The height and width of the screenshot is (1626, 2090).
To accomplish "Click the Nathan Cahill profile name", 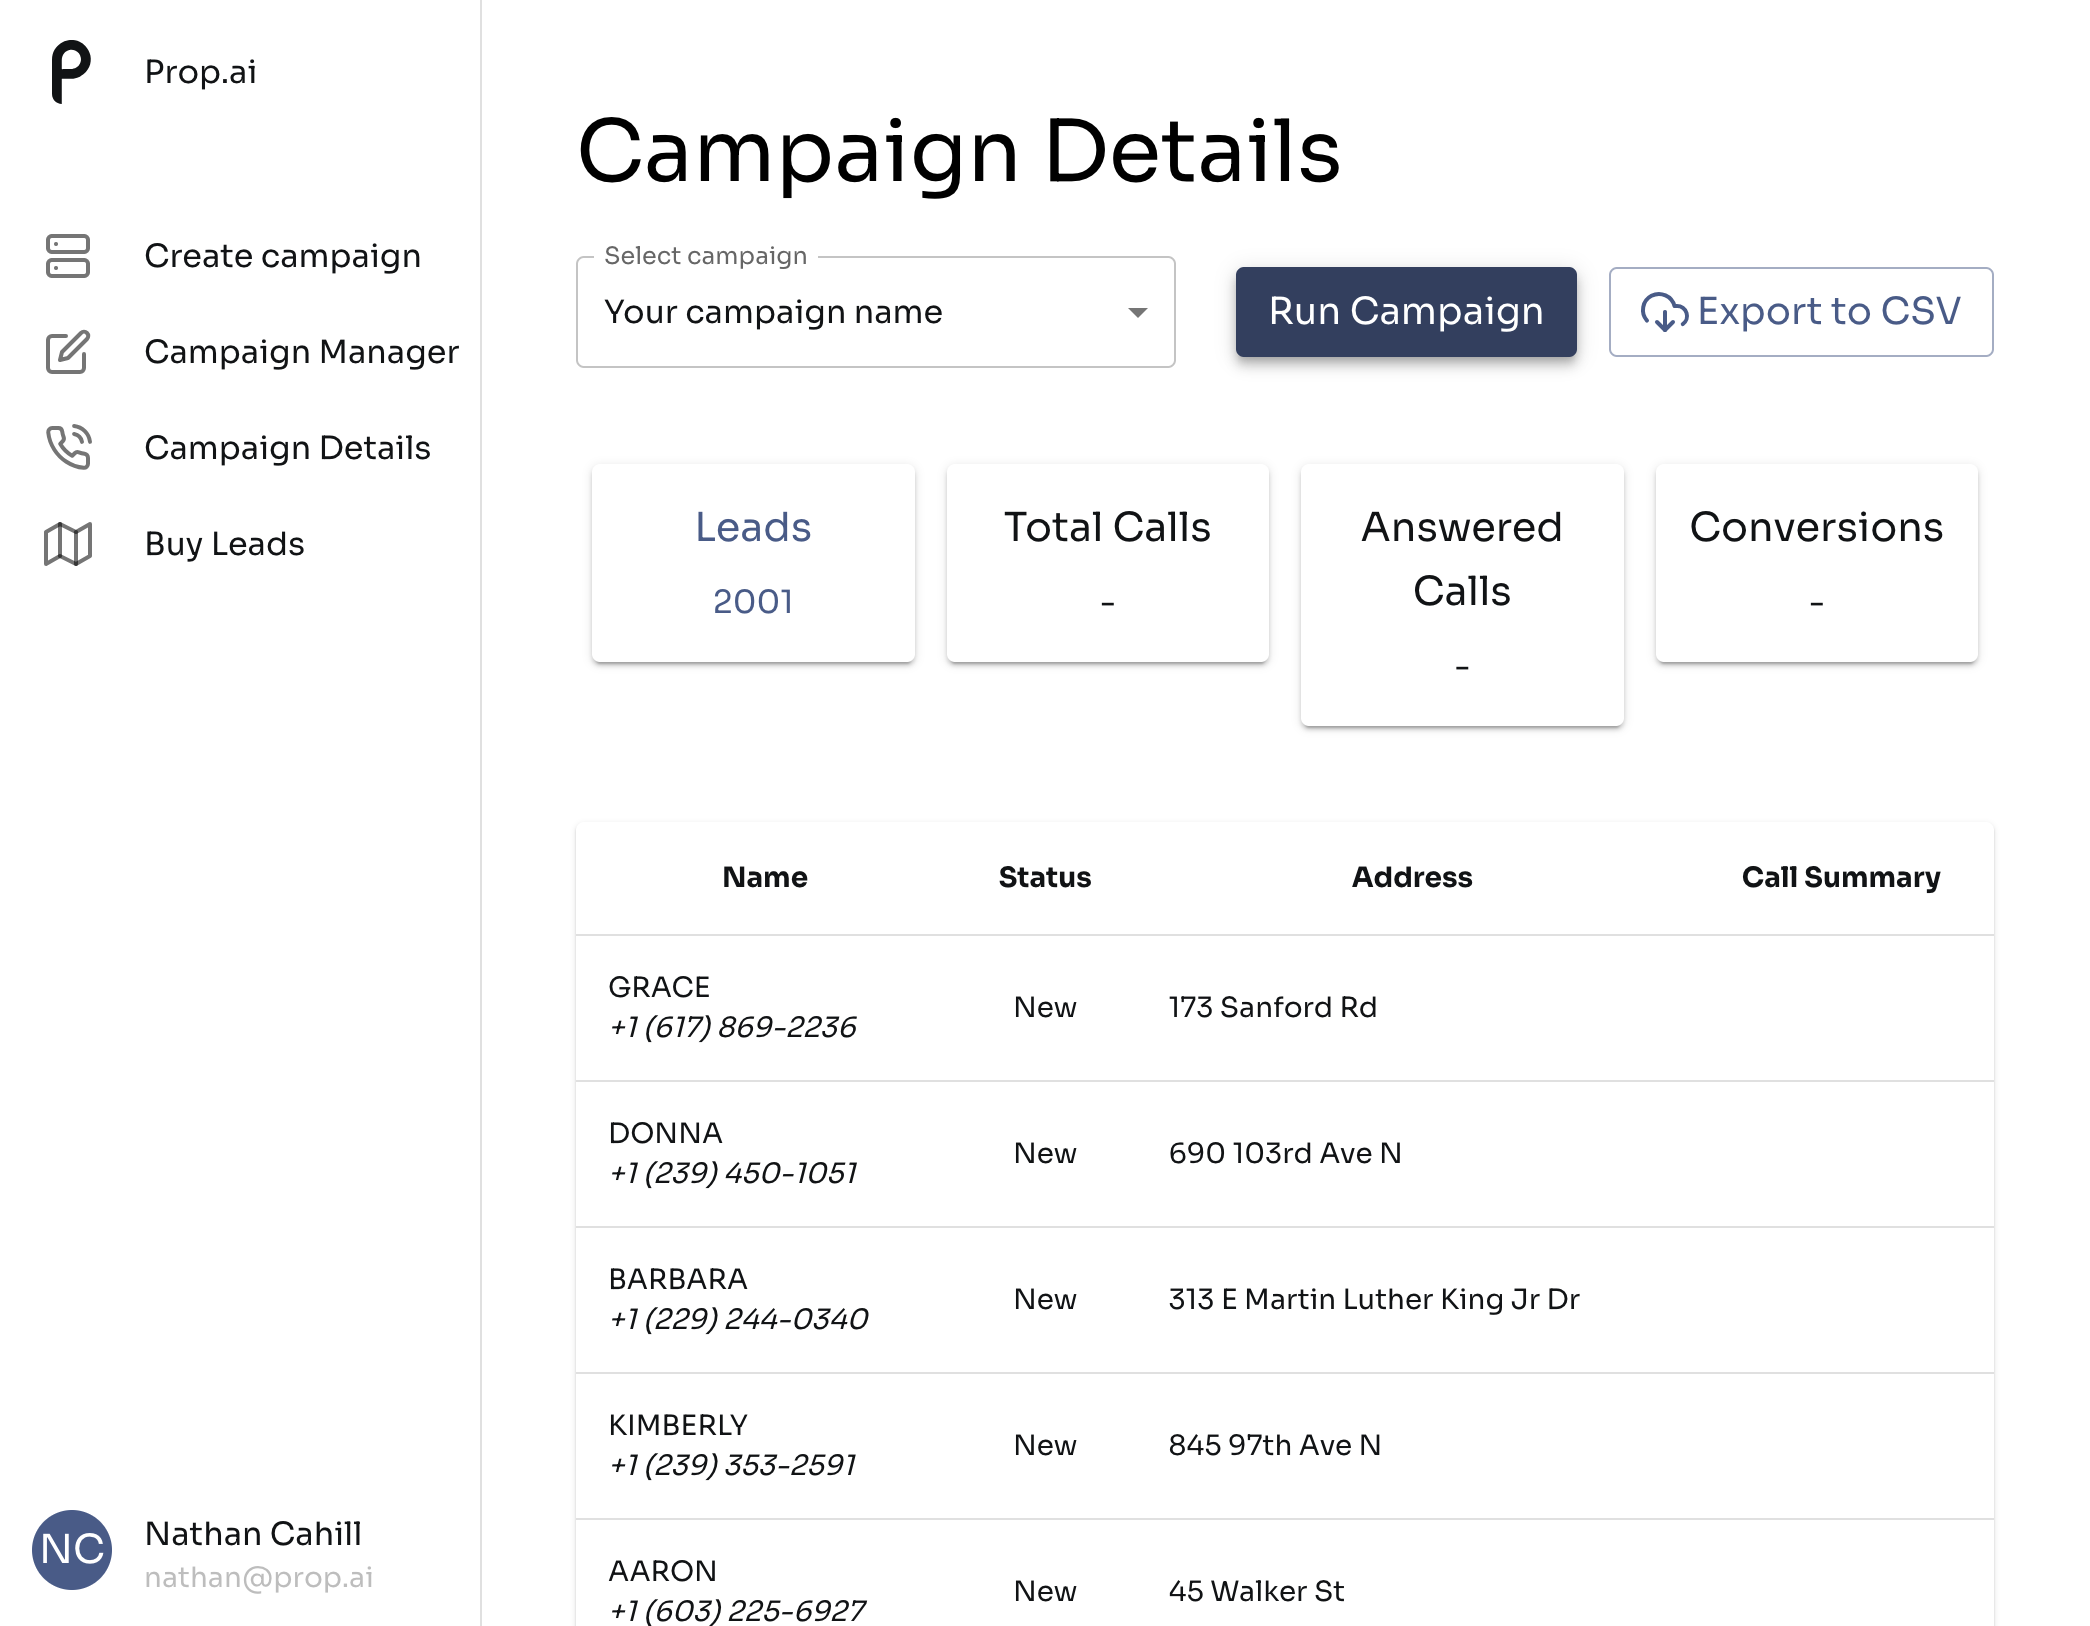I will [253, 1534].
